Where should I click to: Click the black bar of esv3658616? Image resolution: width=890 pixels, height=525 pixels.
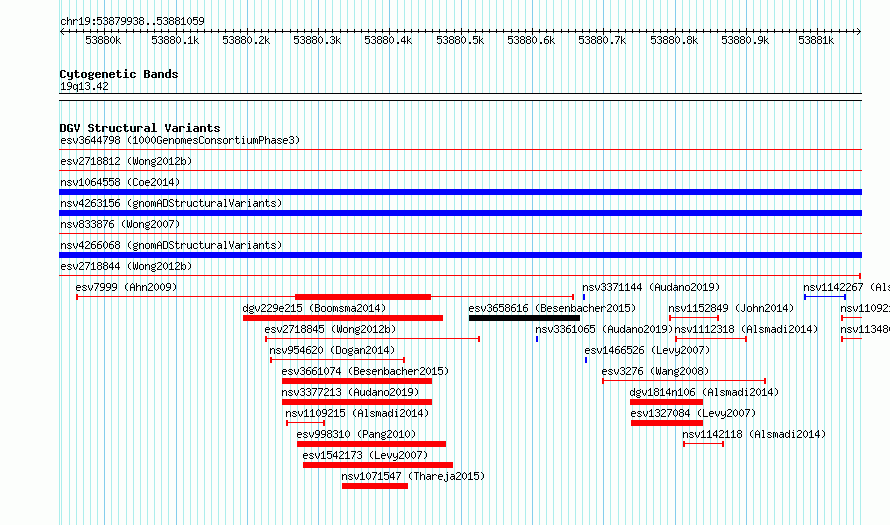[524, 318]
